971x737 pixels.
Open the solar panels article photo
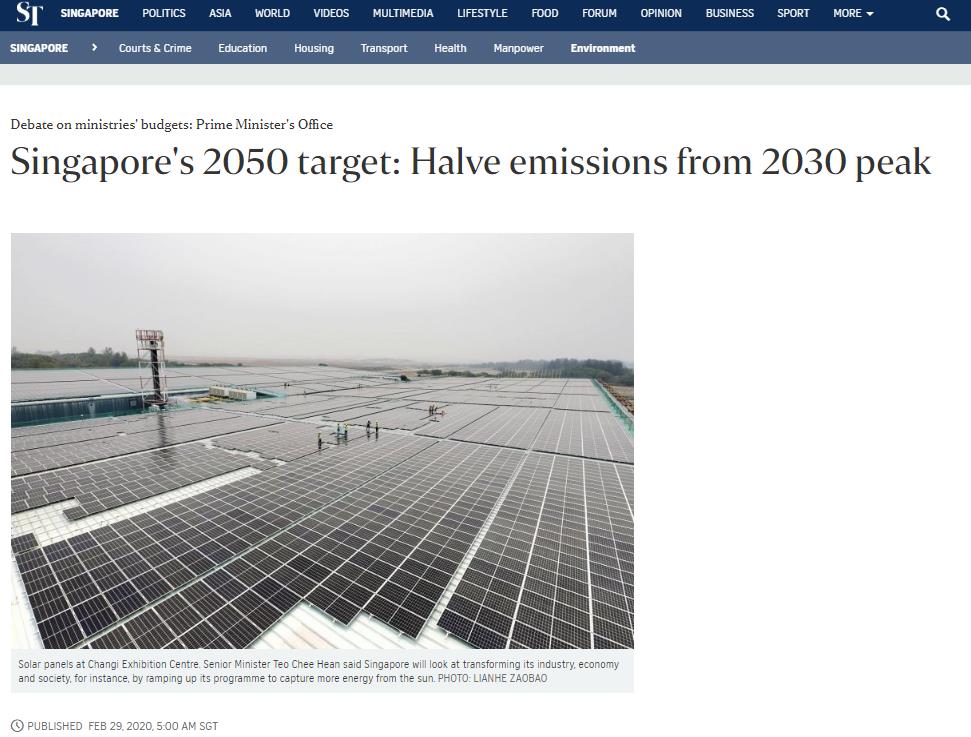[x=322, y=441]
